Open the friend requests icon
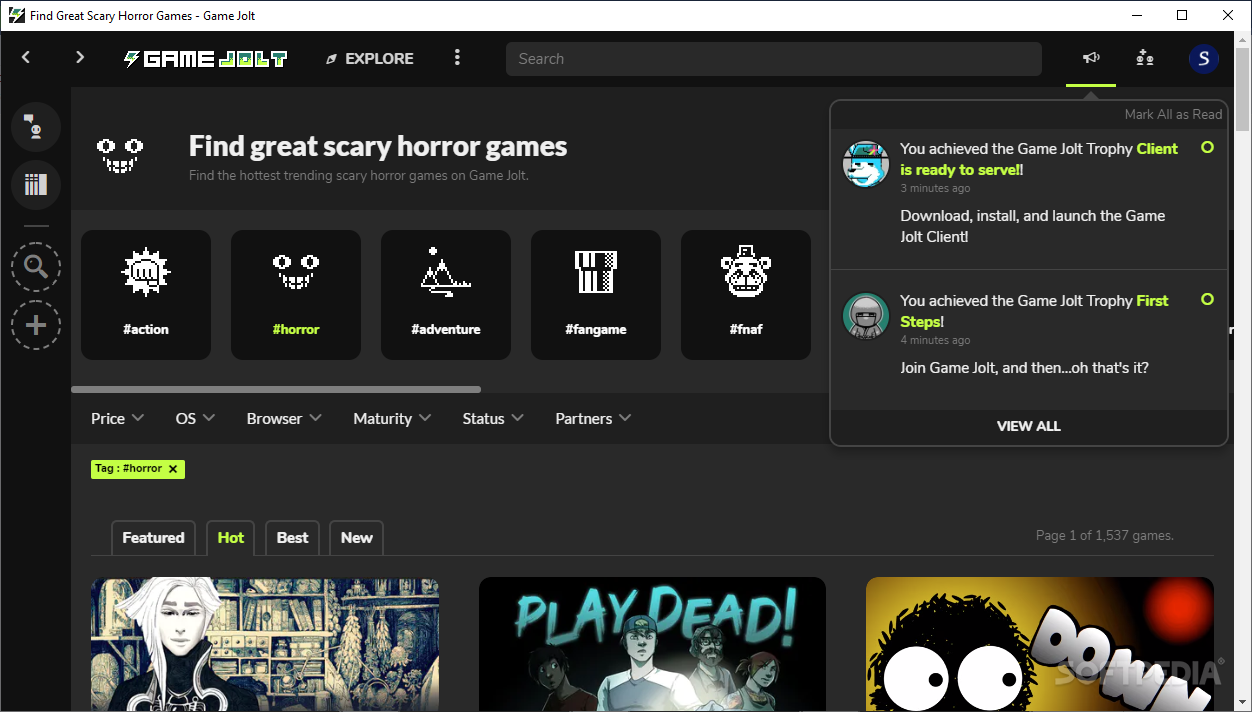Screen dimensions: 1252x712 coord(1145,58)
